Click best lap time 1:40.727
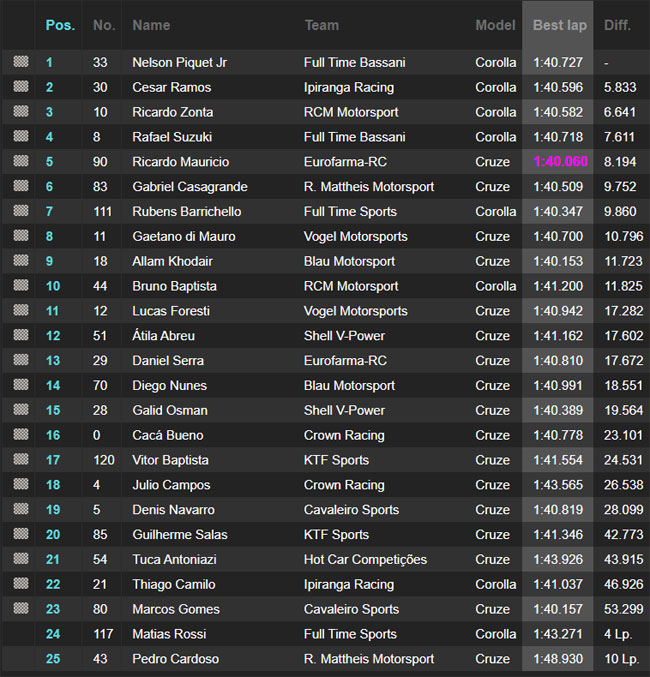650x677 pixels. (x=558, y=63)
